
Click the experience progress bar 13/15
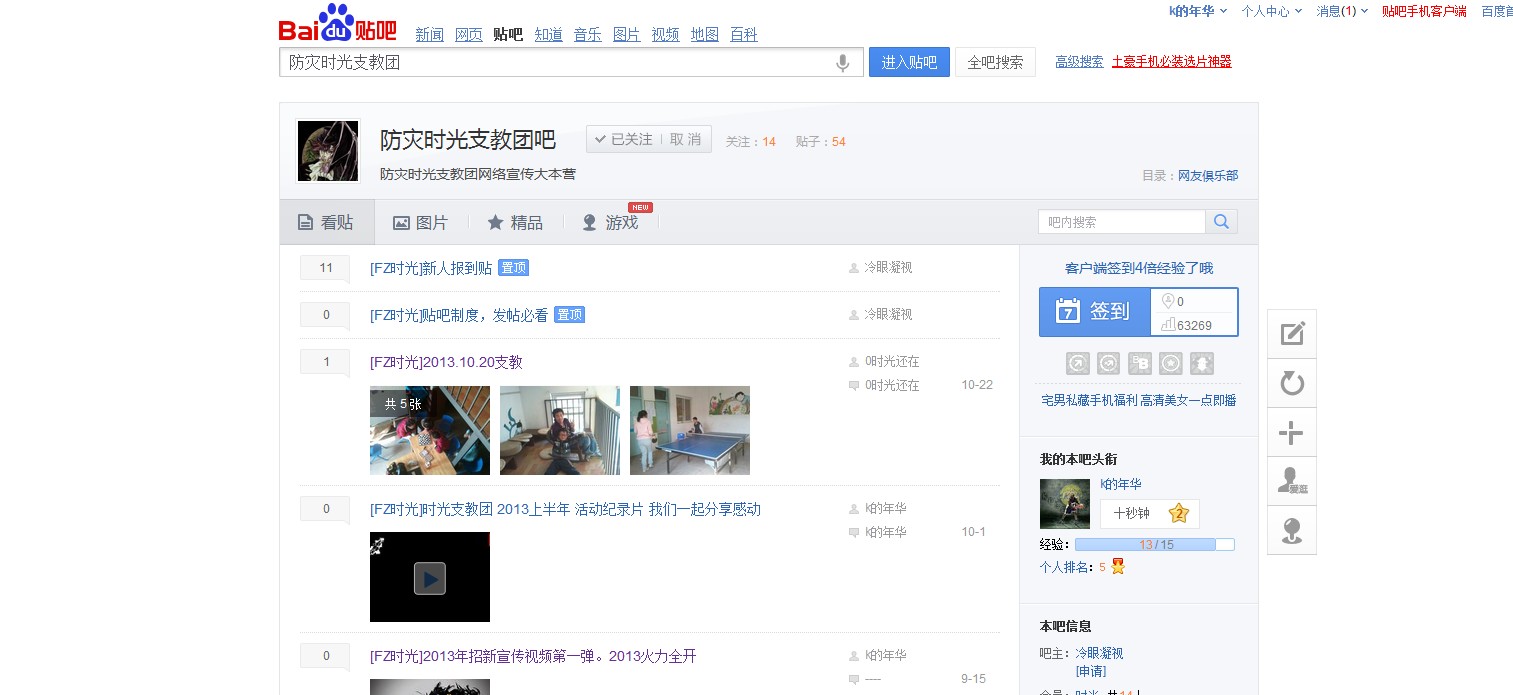click(1154, 545)
